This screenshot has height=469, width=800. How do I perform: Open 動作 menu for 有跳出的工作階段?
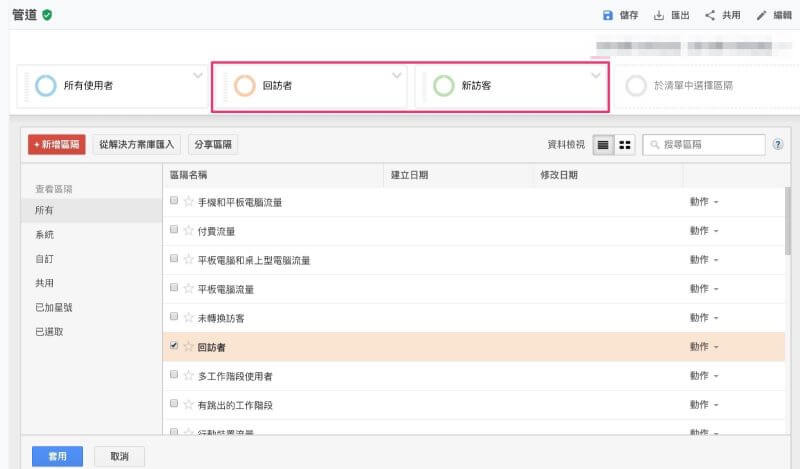pyautogui.click(x=704, y=405)
